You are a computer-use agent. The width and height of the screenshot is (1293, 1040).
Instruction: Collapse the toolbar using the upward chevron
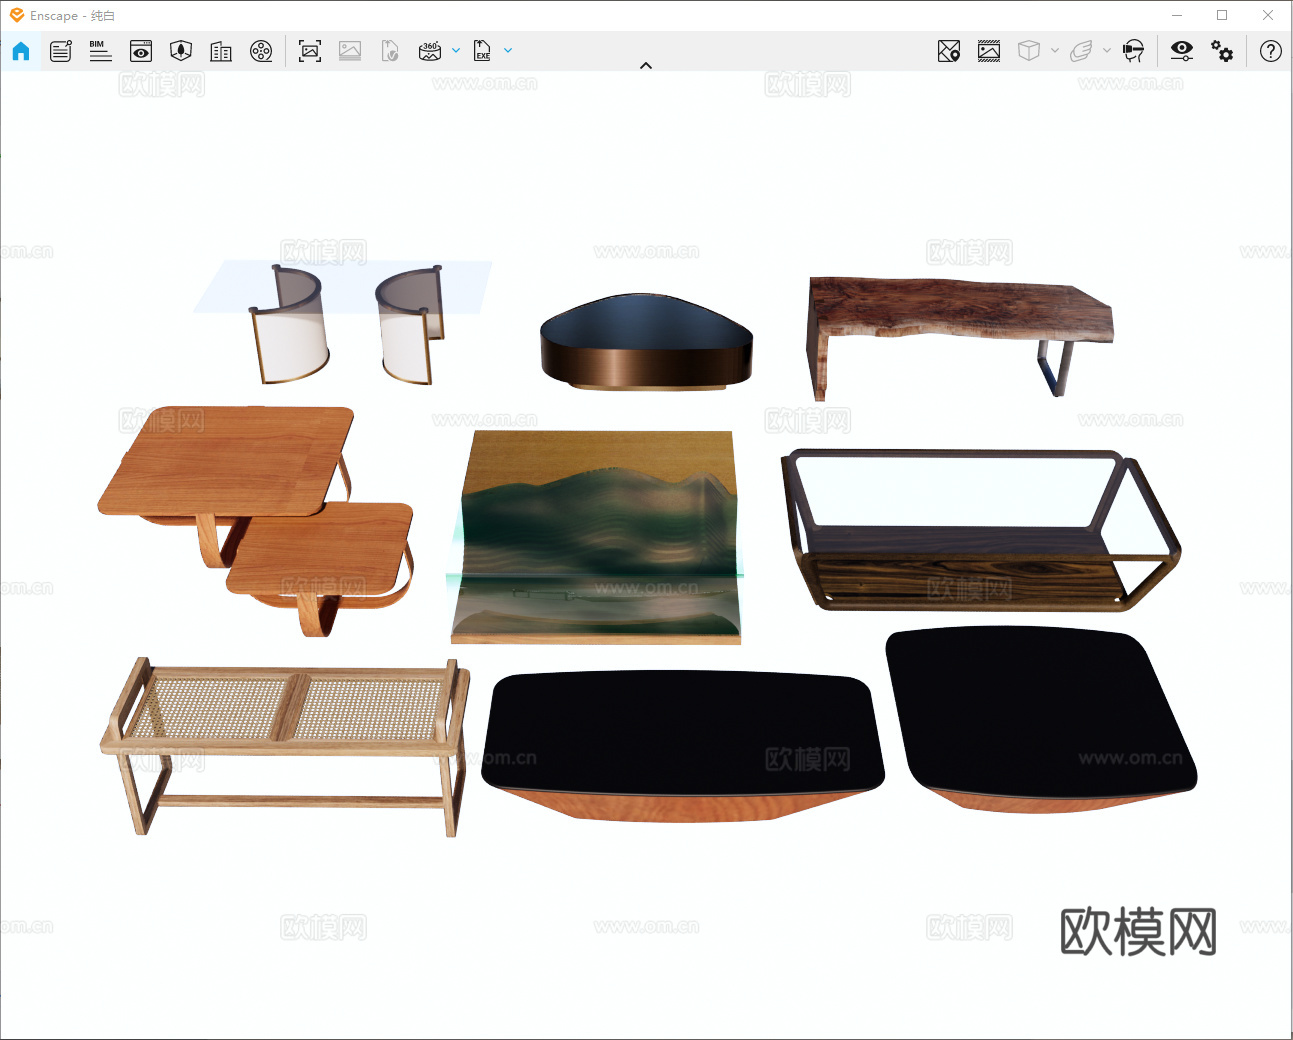click(x=646, y=66)
